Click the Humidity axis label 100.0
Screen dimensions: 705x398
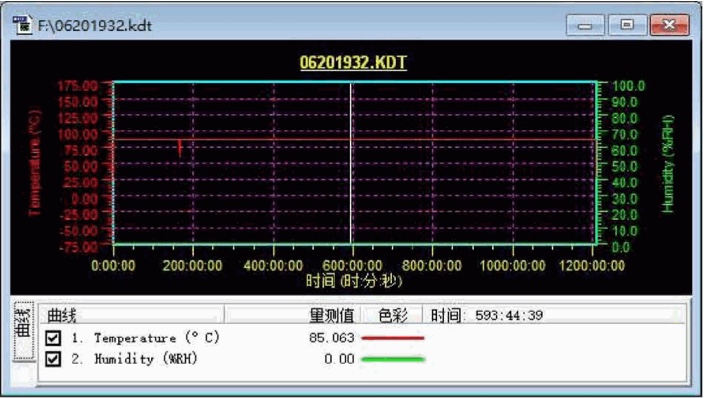click(628, 86)
